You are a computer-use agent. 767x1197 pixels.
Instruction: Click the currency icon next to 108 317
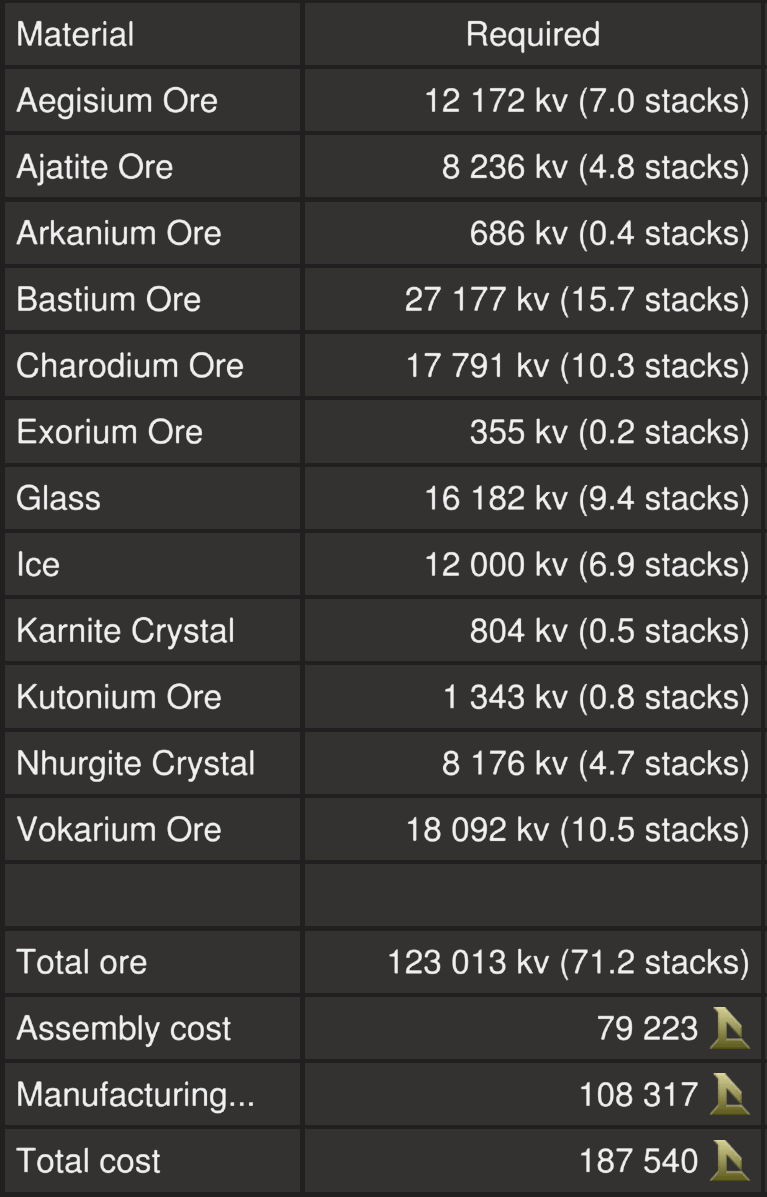pyautogui.click(x=729, y=1095)
